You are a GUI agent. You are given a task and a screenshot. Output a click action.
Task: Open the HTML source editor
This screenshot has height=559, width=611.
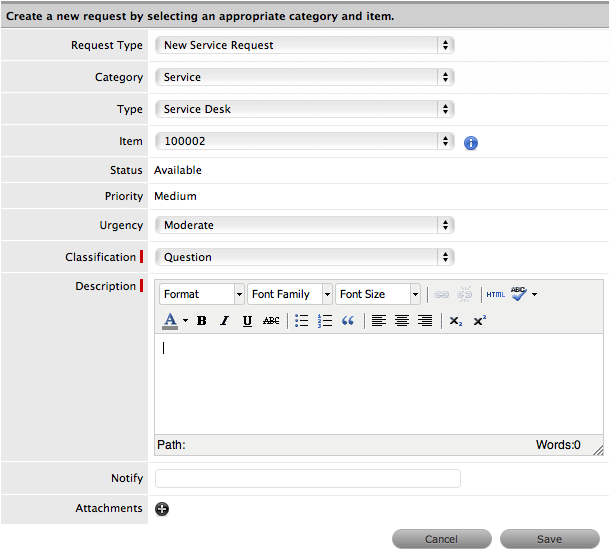coord(495,294)
